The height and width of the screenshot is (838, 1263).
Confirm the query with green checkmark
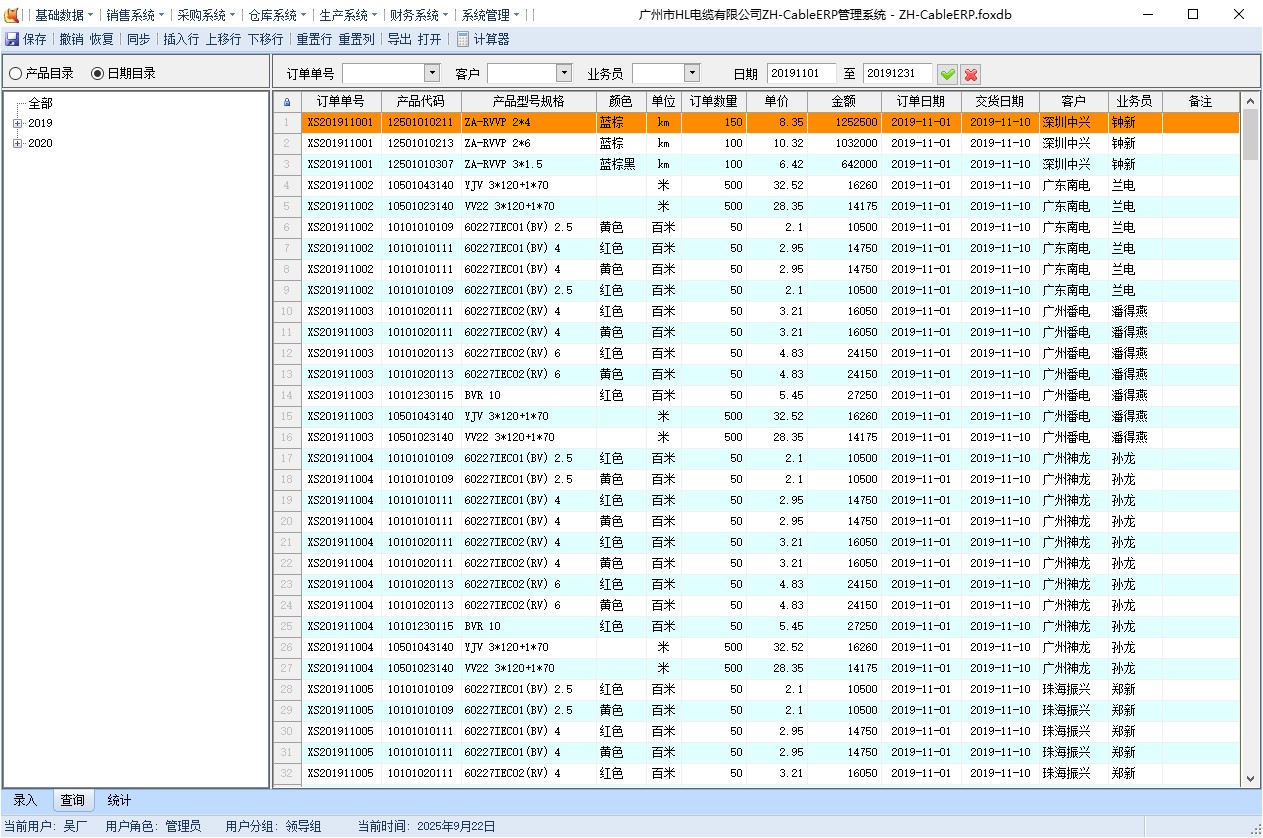coord(947,74)
